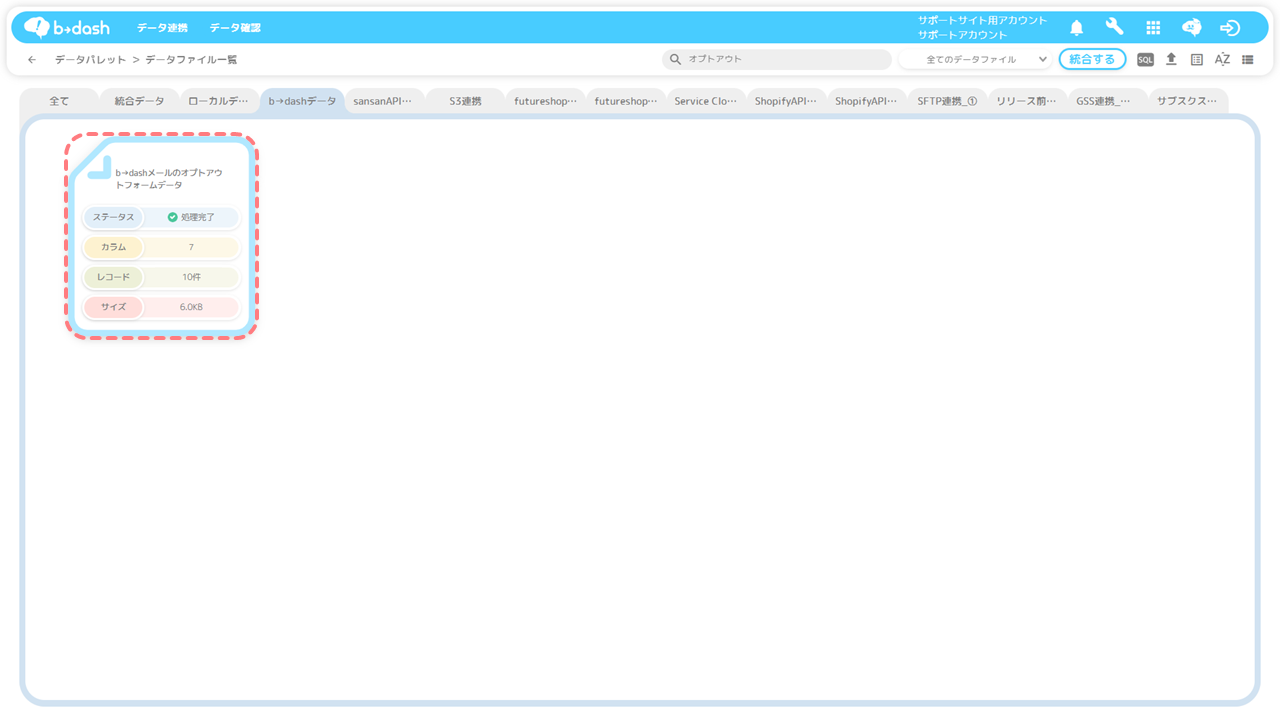This screenshot has width=1280, height=720.
Task: Click the データファイル一覧 breadcrumb
Action: coord(191,60)
